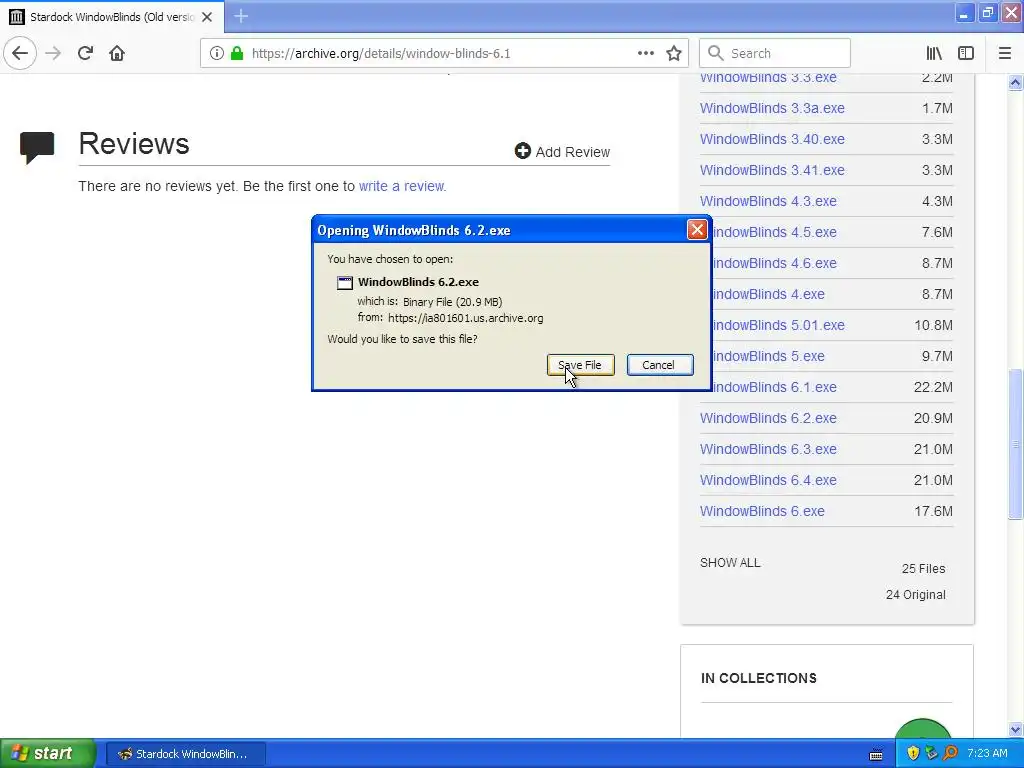The image size is (1024, 768).
Task: Open the Library icon in toolbar
Action: point(934,54)
